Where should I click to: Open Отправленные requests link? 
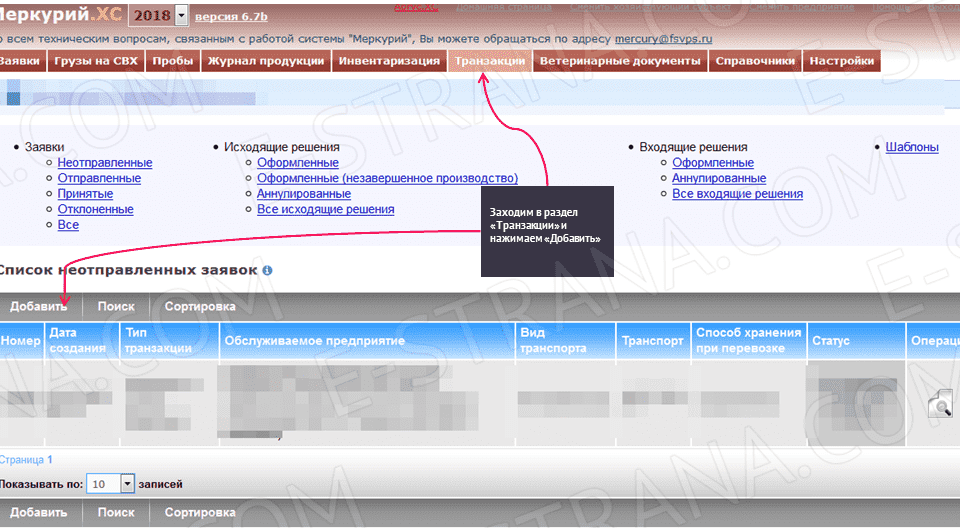99,178
